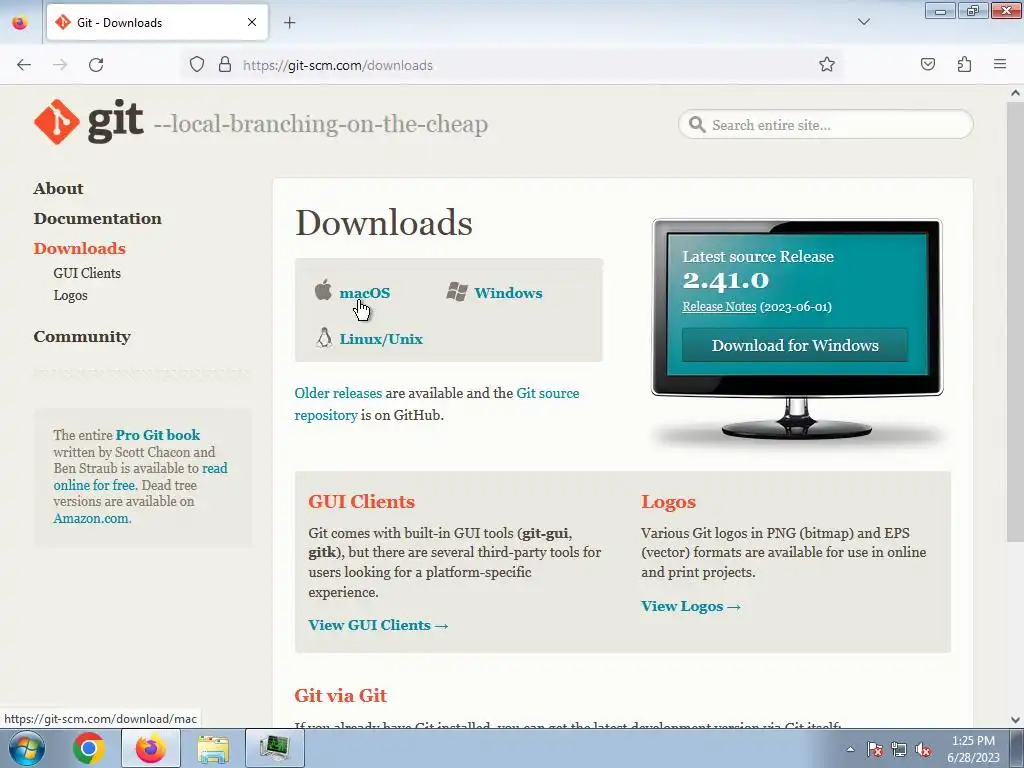
Task: Open the Community section
Action: click(82, 336)
